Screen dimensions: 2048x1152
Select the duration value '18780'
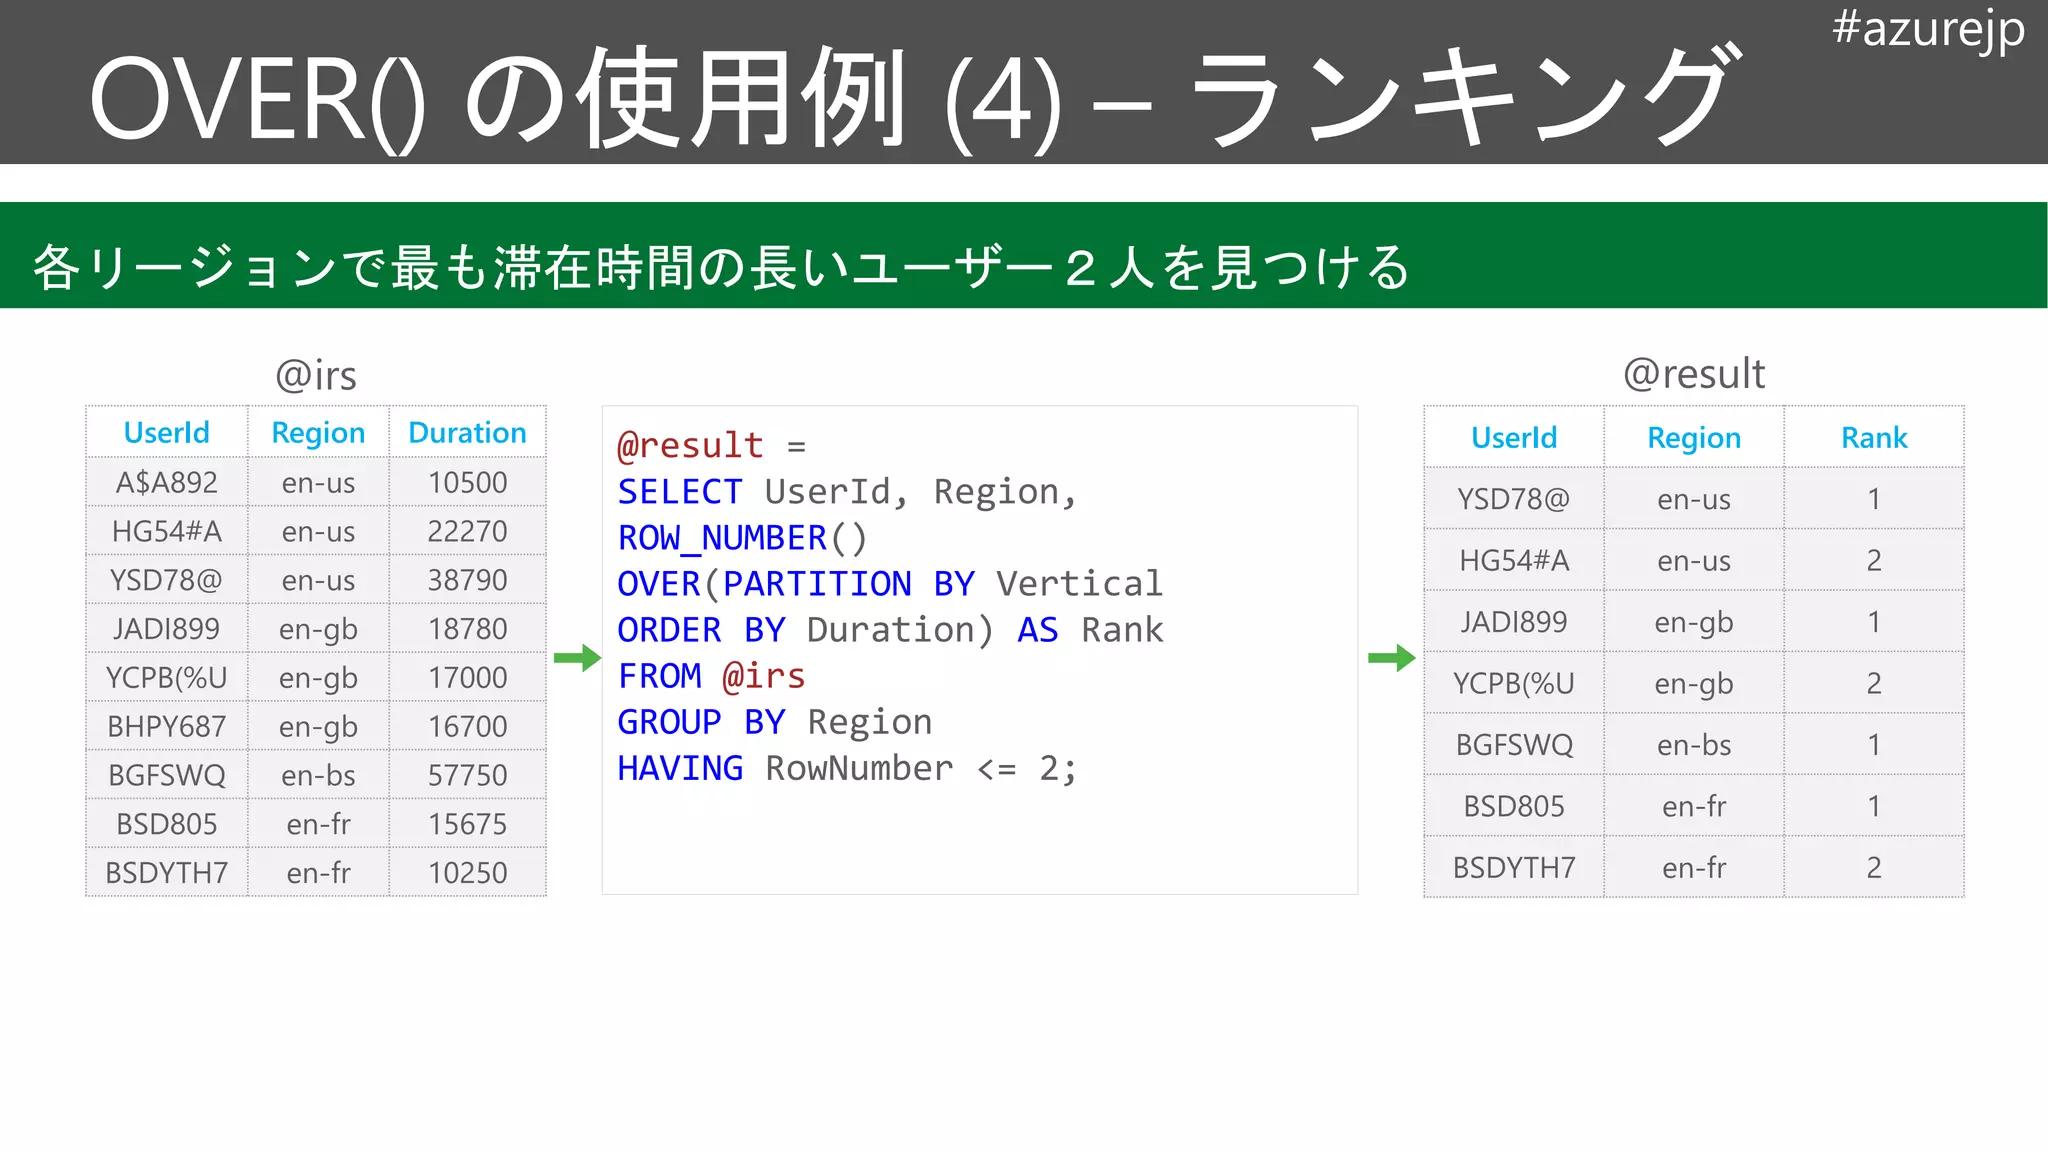coord(467,629)
